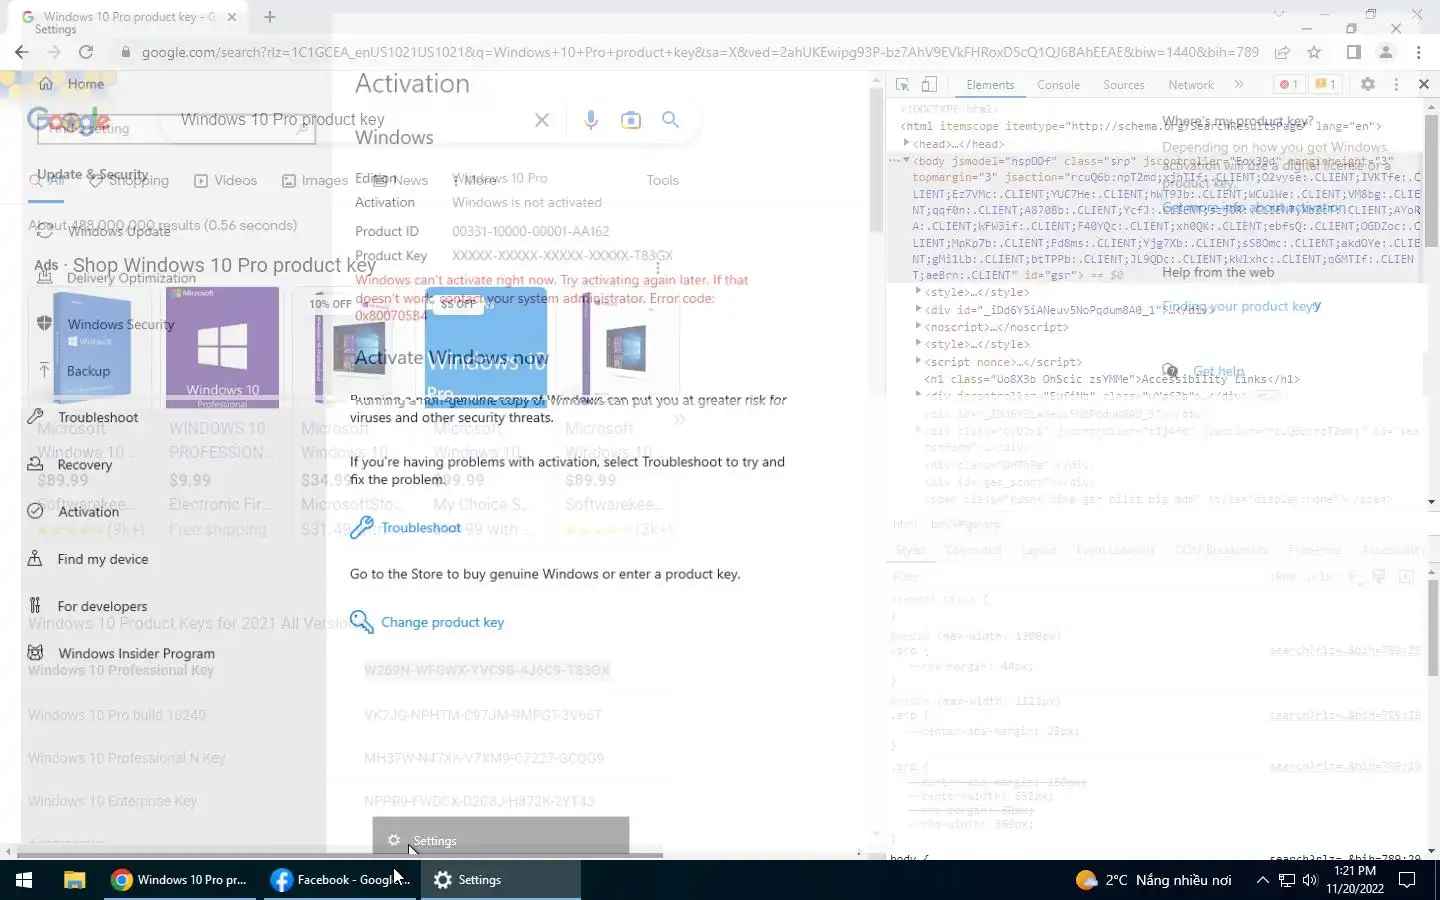Viewport: 1440px width, 900px height.
Task: Click the Change product key link
Action: pyautogui.click(x=427, y=622)
